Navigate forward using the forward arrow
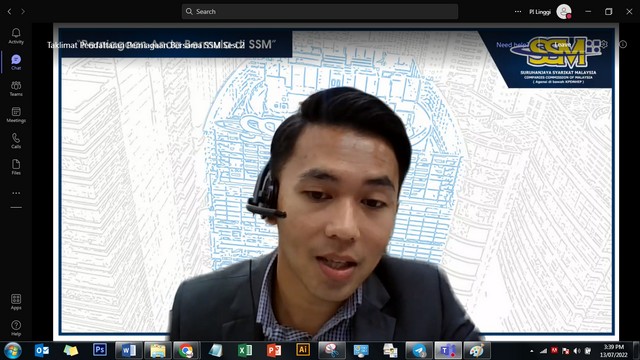This screenshot has width=640, height=360. point(23,11)
